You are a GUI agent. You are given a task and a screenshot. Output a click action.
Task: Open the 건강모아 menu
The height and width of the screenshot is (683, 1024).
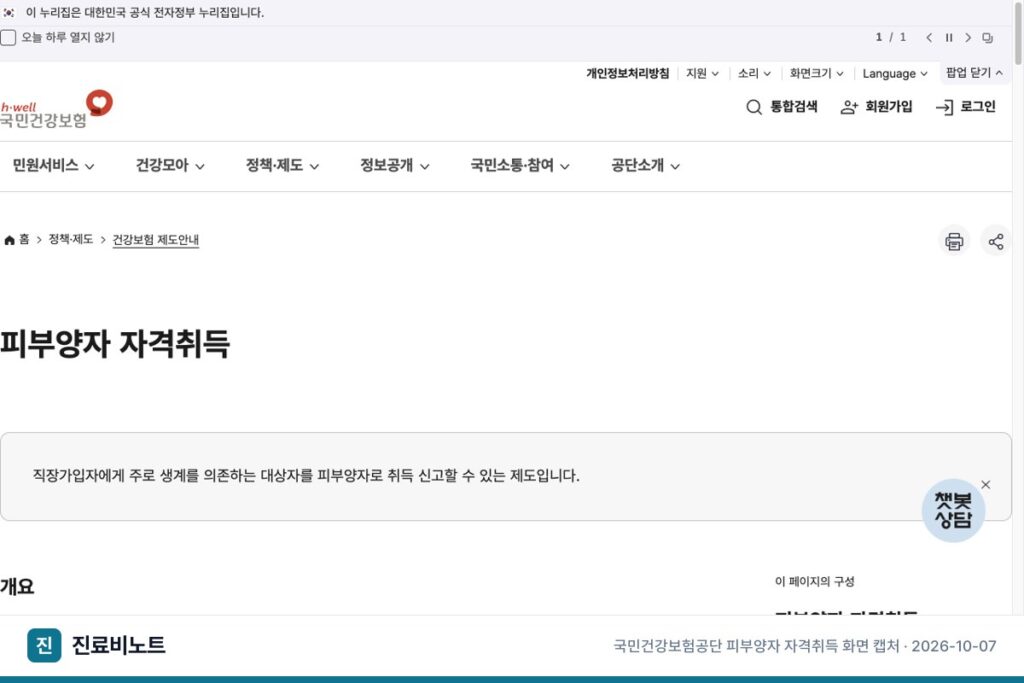[x=170, y=165]
